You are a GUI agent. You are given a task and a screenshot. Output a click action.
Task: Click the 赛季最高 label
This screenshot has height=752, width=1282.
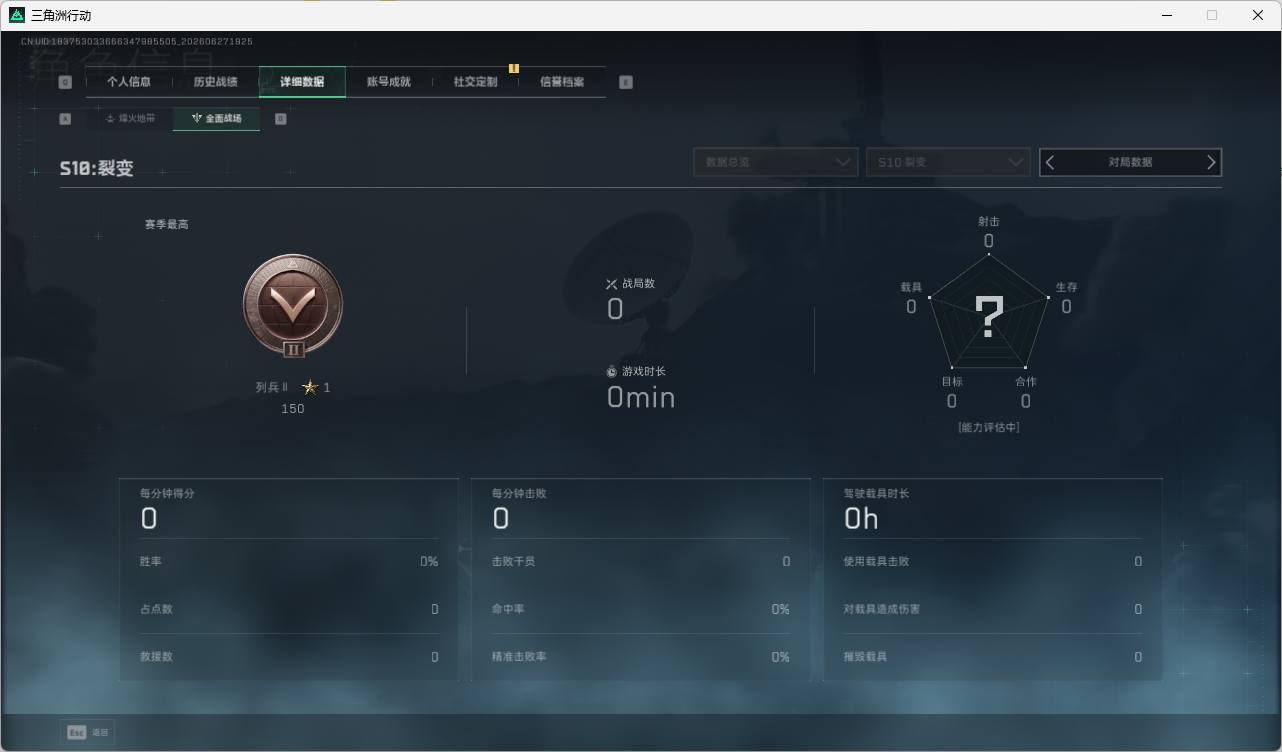(x=167, y=224)
